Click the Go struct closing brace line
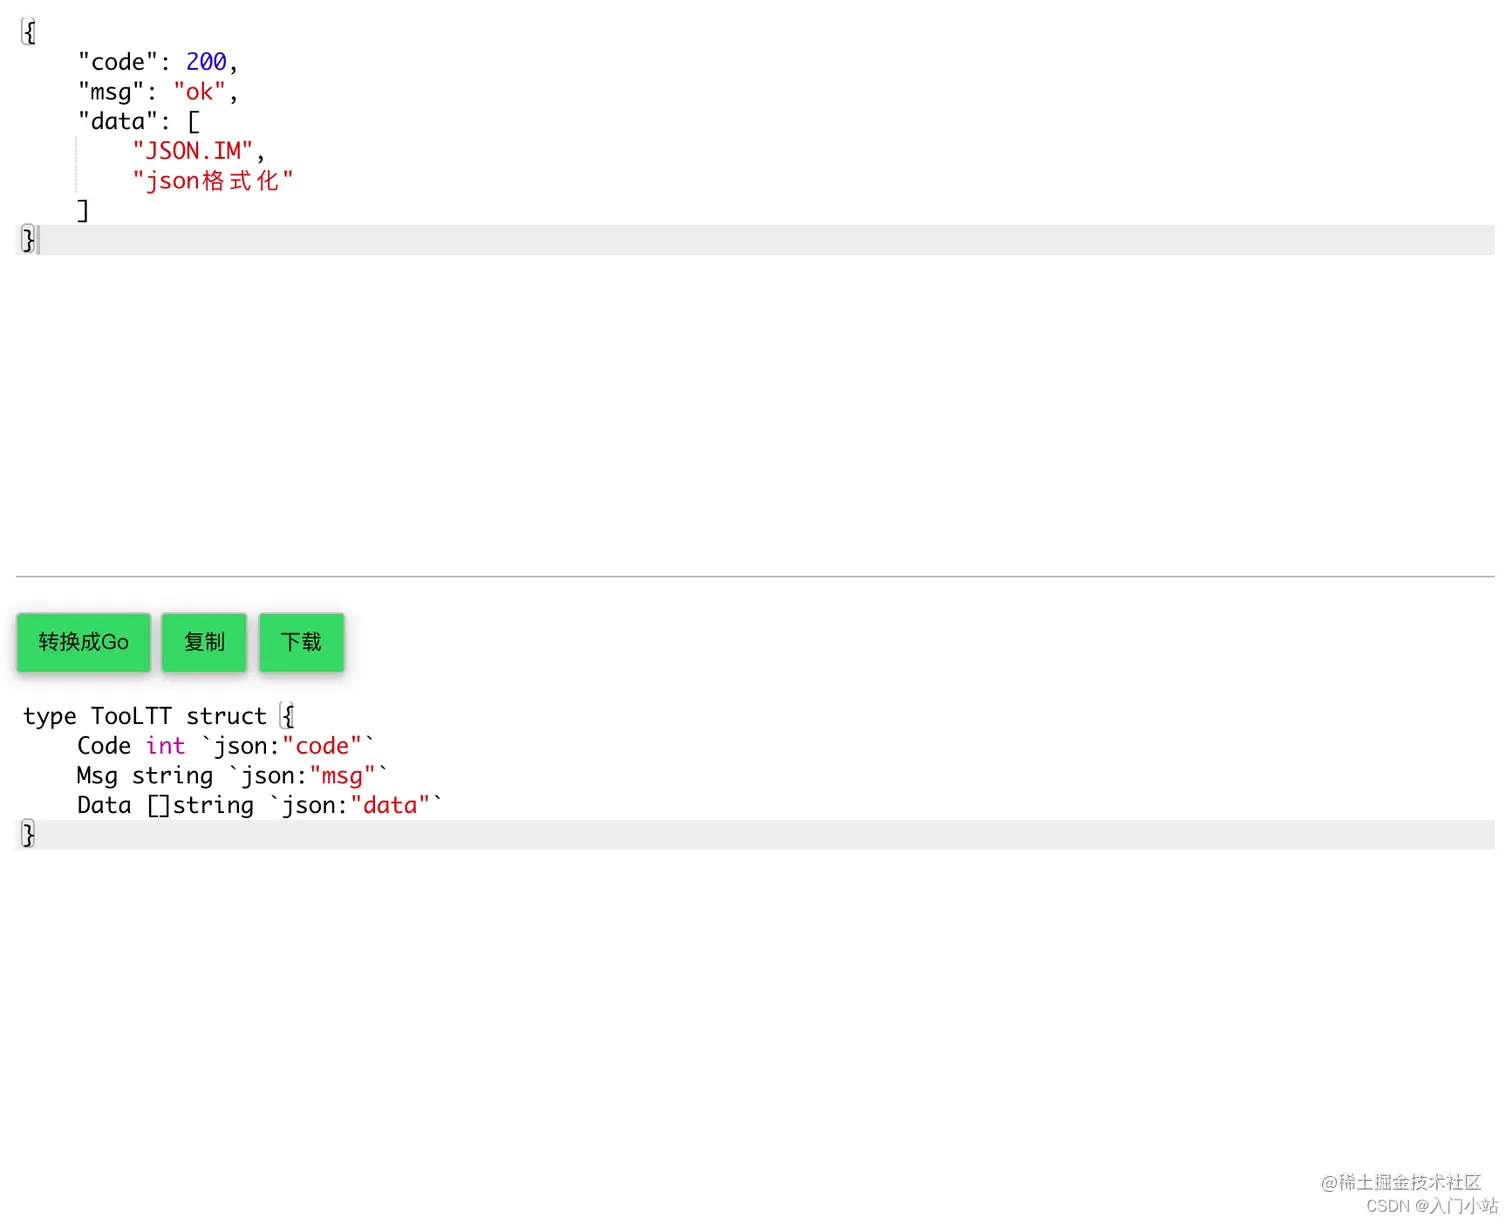The width and height of the screenshot is (1512, 1223). [755, 835]
